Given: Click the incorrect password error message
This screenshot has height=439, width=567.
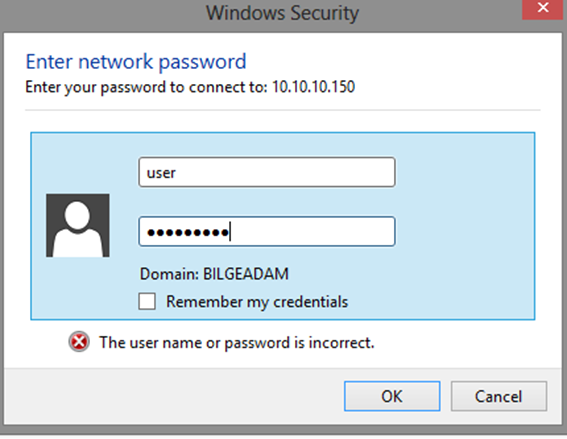Looking at the screenshot, I should click(237, 342).
